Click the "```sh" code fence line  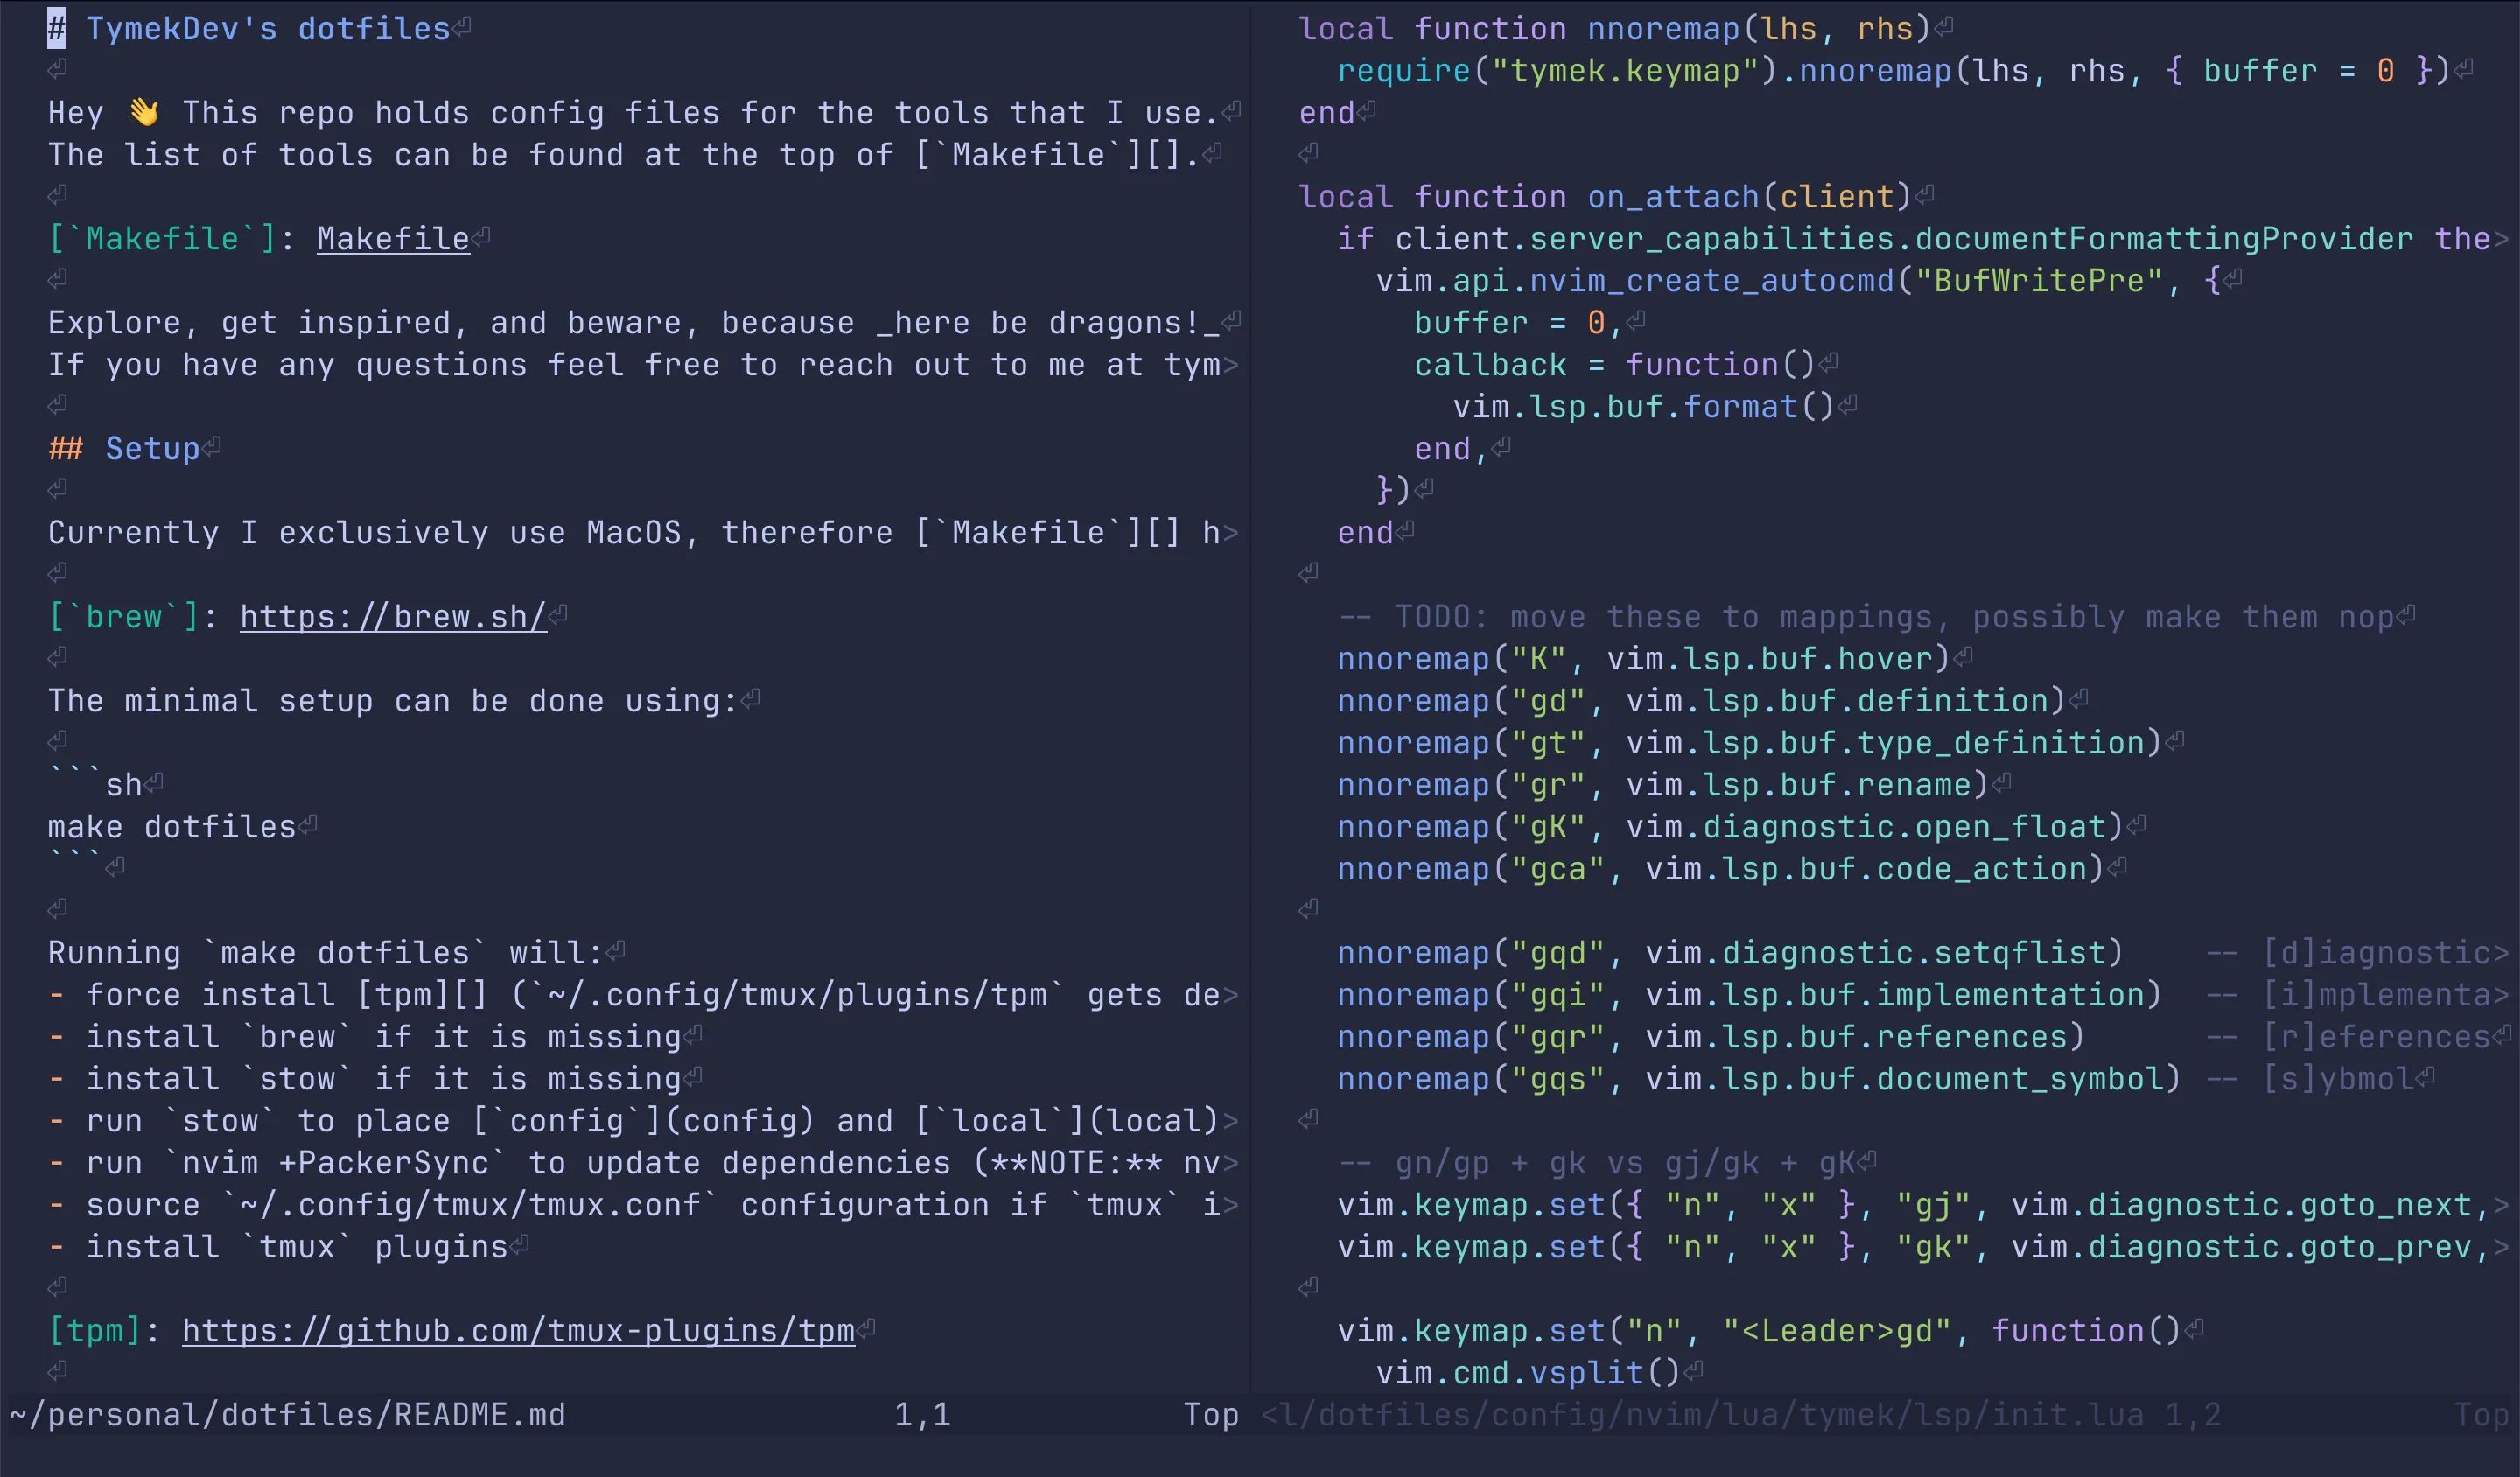95,785
